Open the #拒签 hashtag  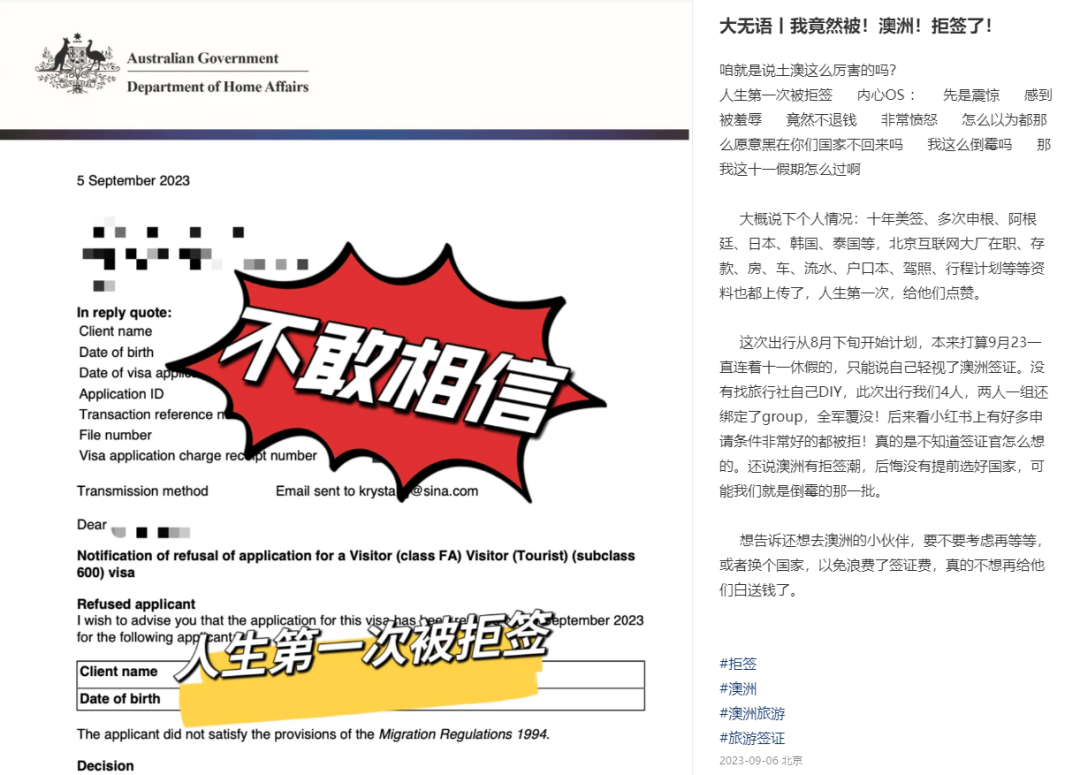[x=738, y=663]
